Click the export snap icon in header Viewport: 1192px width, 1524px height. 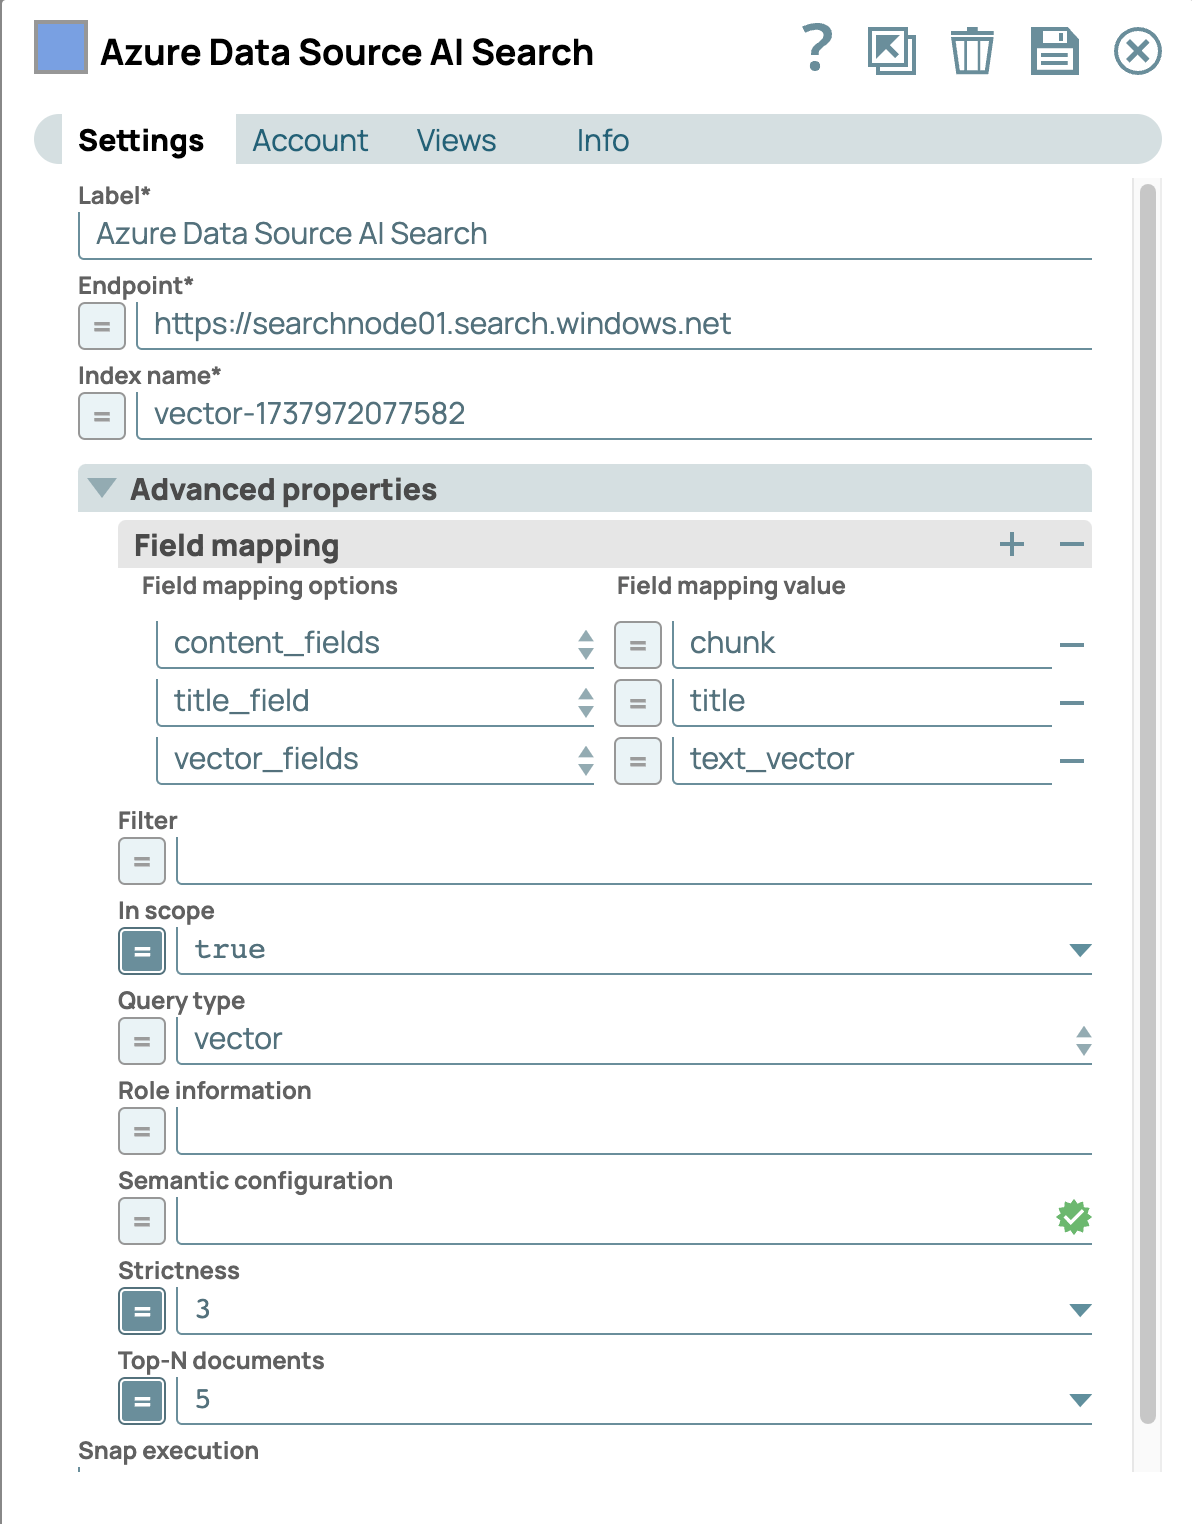tap(891, 51)
